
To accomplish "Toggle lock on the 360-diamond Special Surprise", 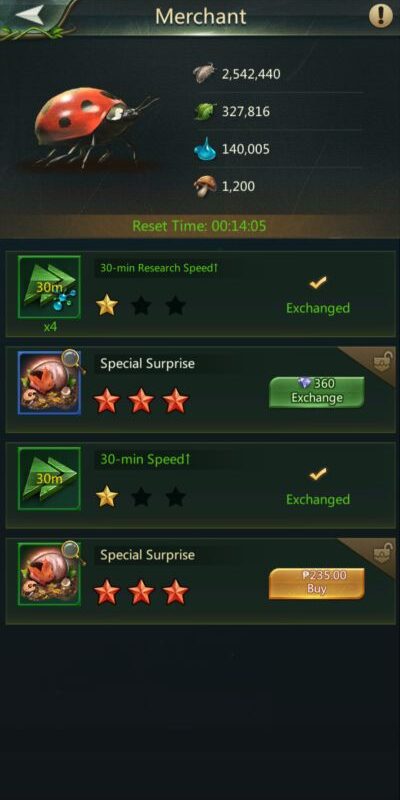I will 382,361.
